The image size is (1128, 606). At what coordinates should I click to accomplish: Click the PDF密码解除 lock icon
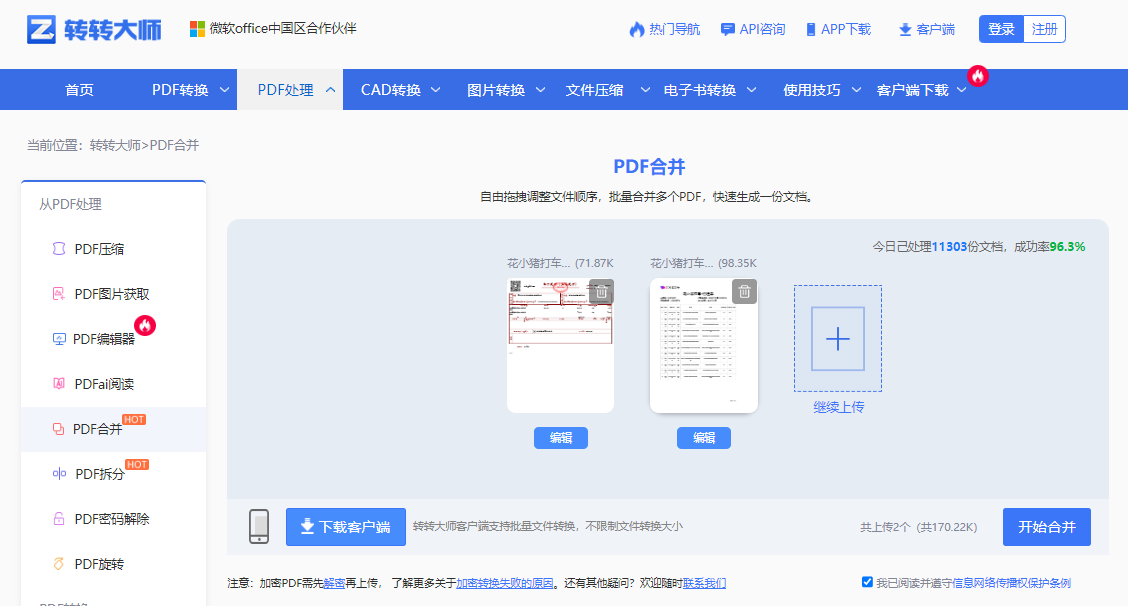click(59, 519)
